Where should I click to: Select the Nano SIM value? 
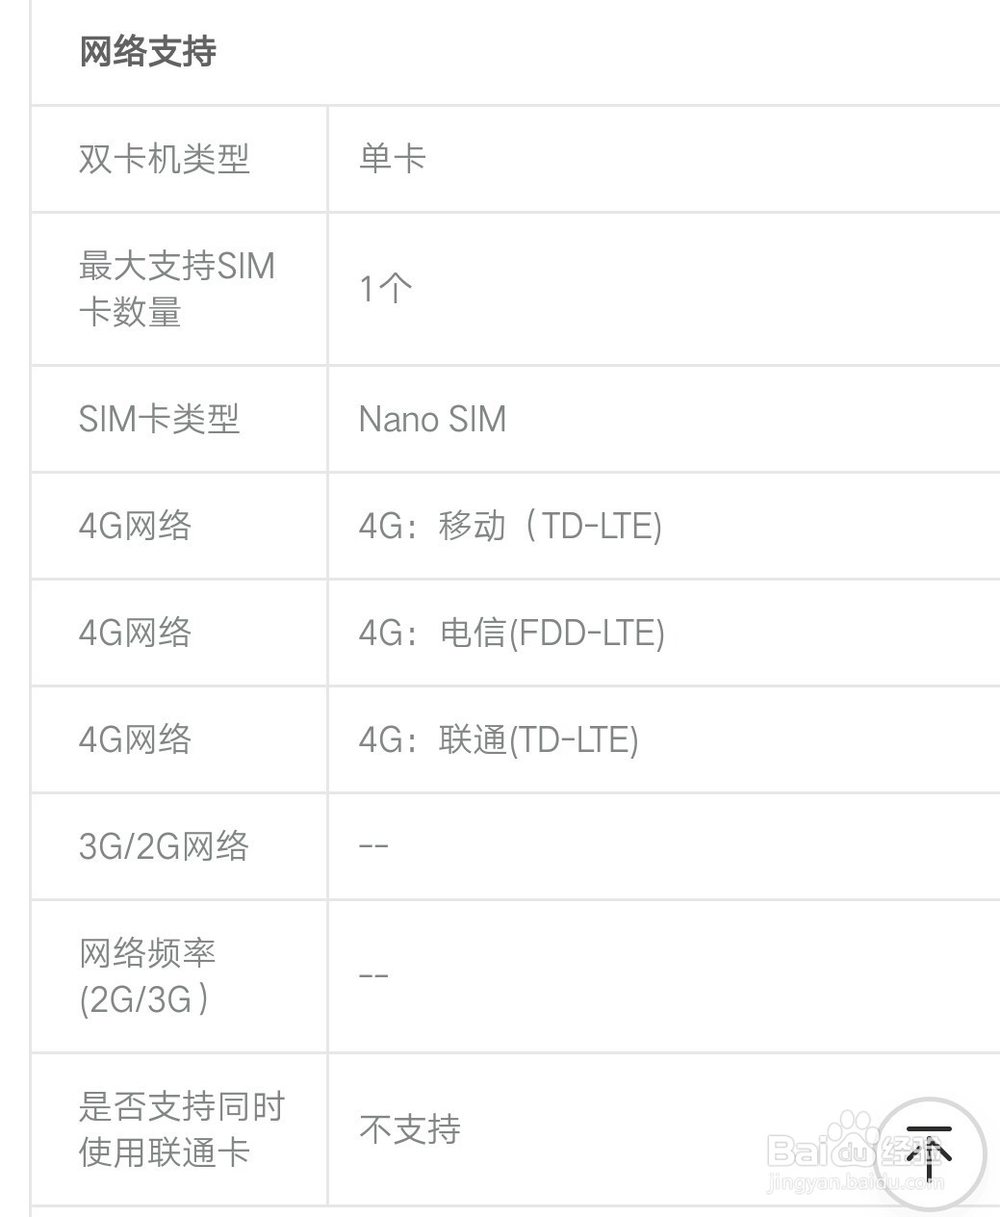[432, 419]
